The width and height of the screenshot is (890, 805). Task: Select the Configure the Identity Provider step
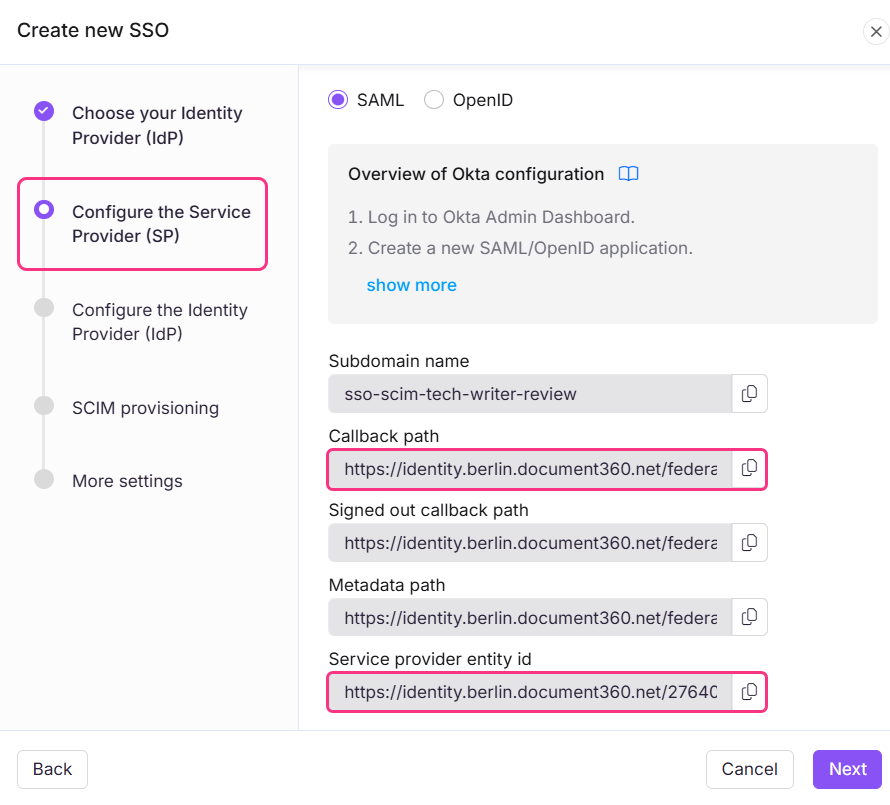tap(160, 322)
